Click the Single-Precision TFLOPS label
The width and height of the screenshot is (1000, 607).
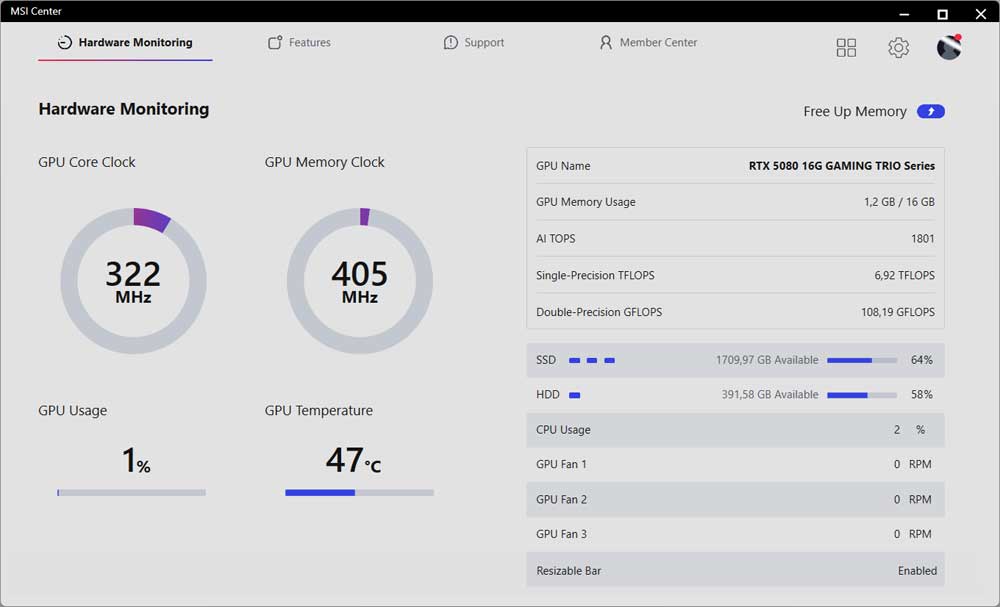tap(595, 275)
